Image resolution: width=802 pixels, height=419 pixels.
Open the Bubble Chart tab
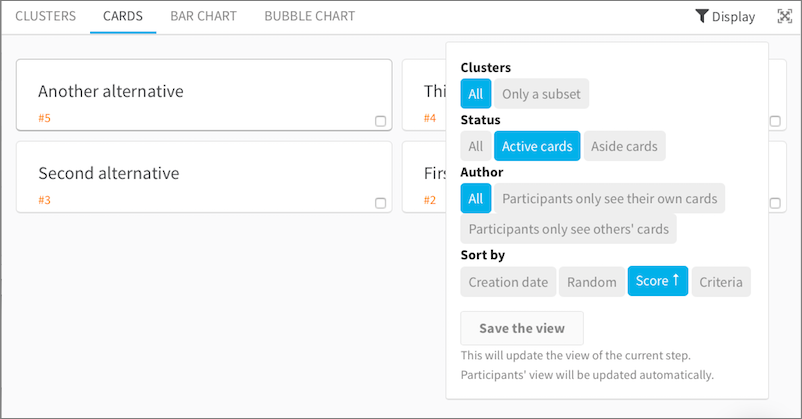click(309, 16)
